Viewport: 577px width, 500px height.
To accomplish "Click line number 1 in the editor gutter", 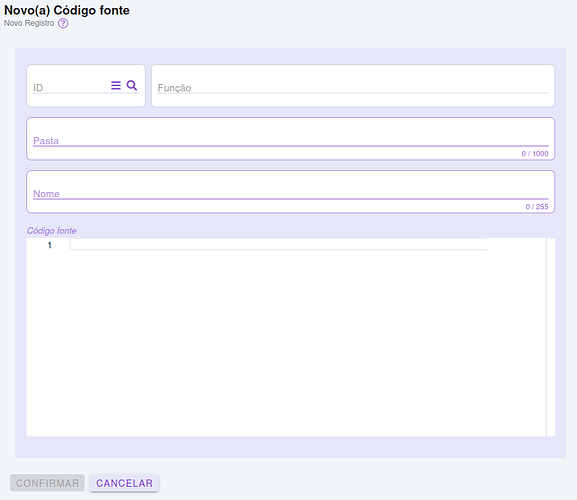I will pyautogui.click(x=50, y=245).
